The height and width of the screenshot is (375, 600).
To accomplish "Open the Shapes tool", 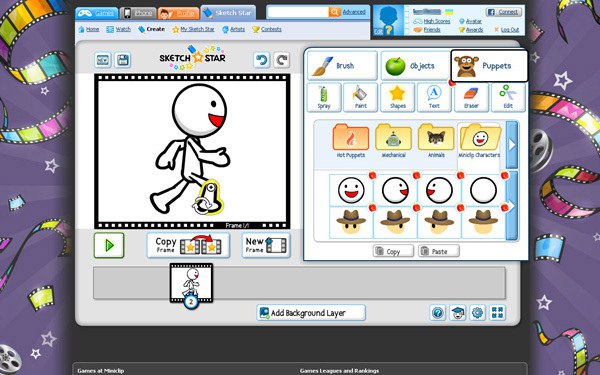I will pyautogui.click(x=397, y=98).
